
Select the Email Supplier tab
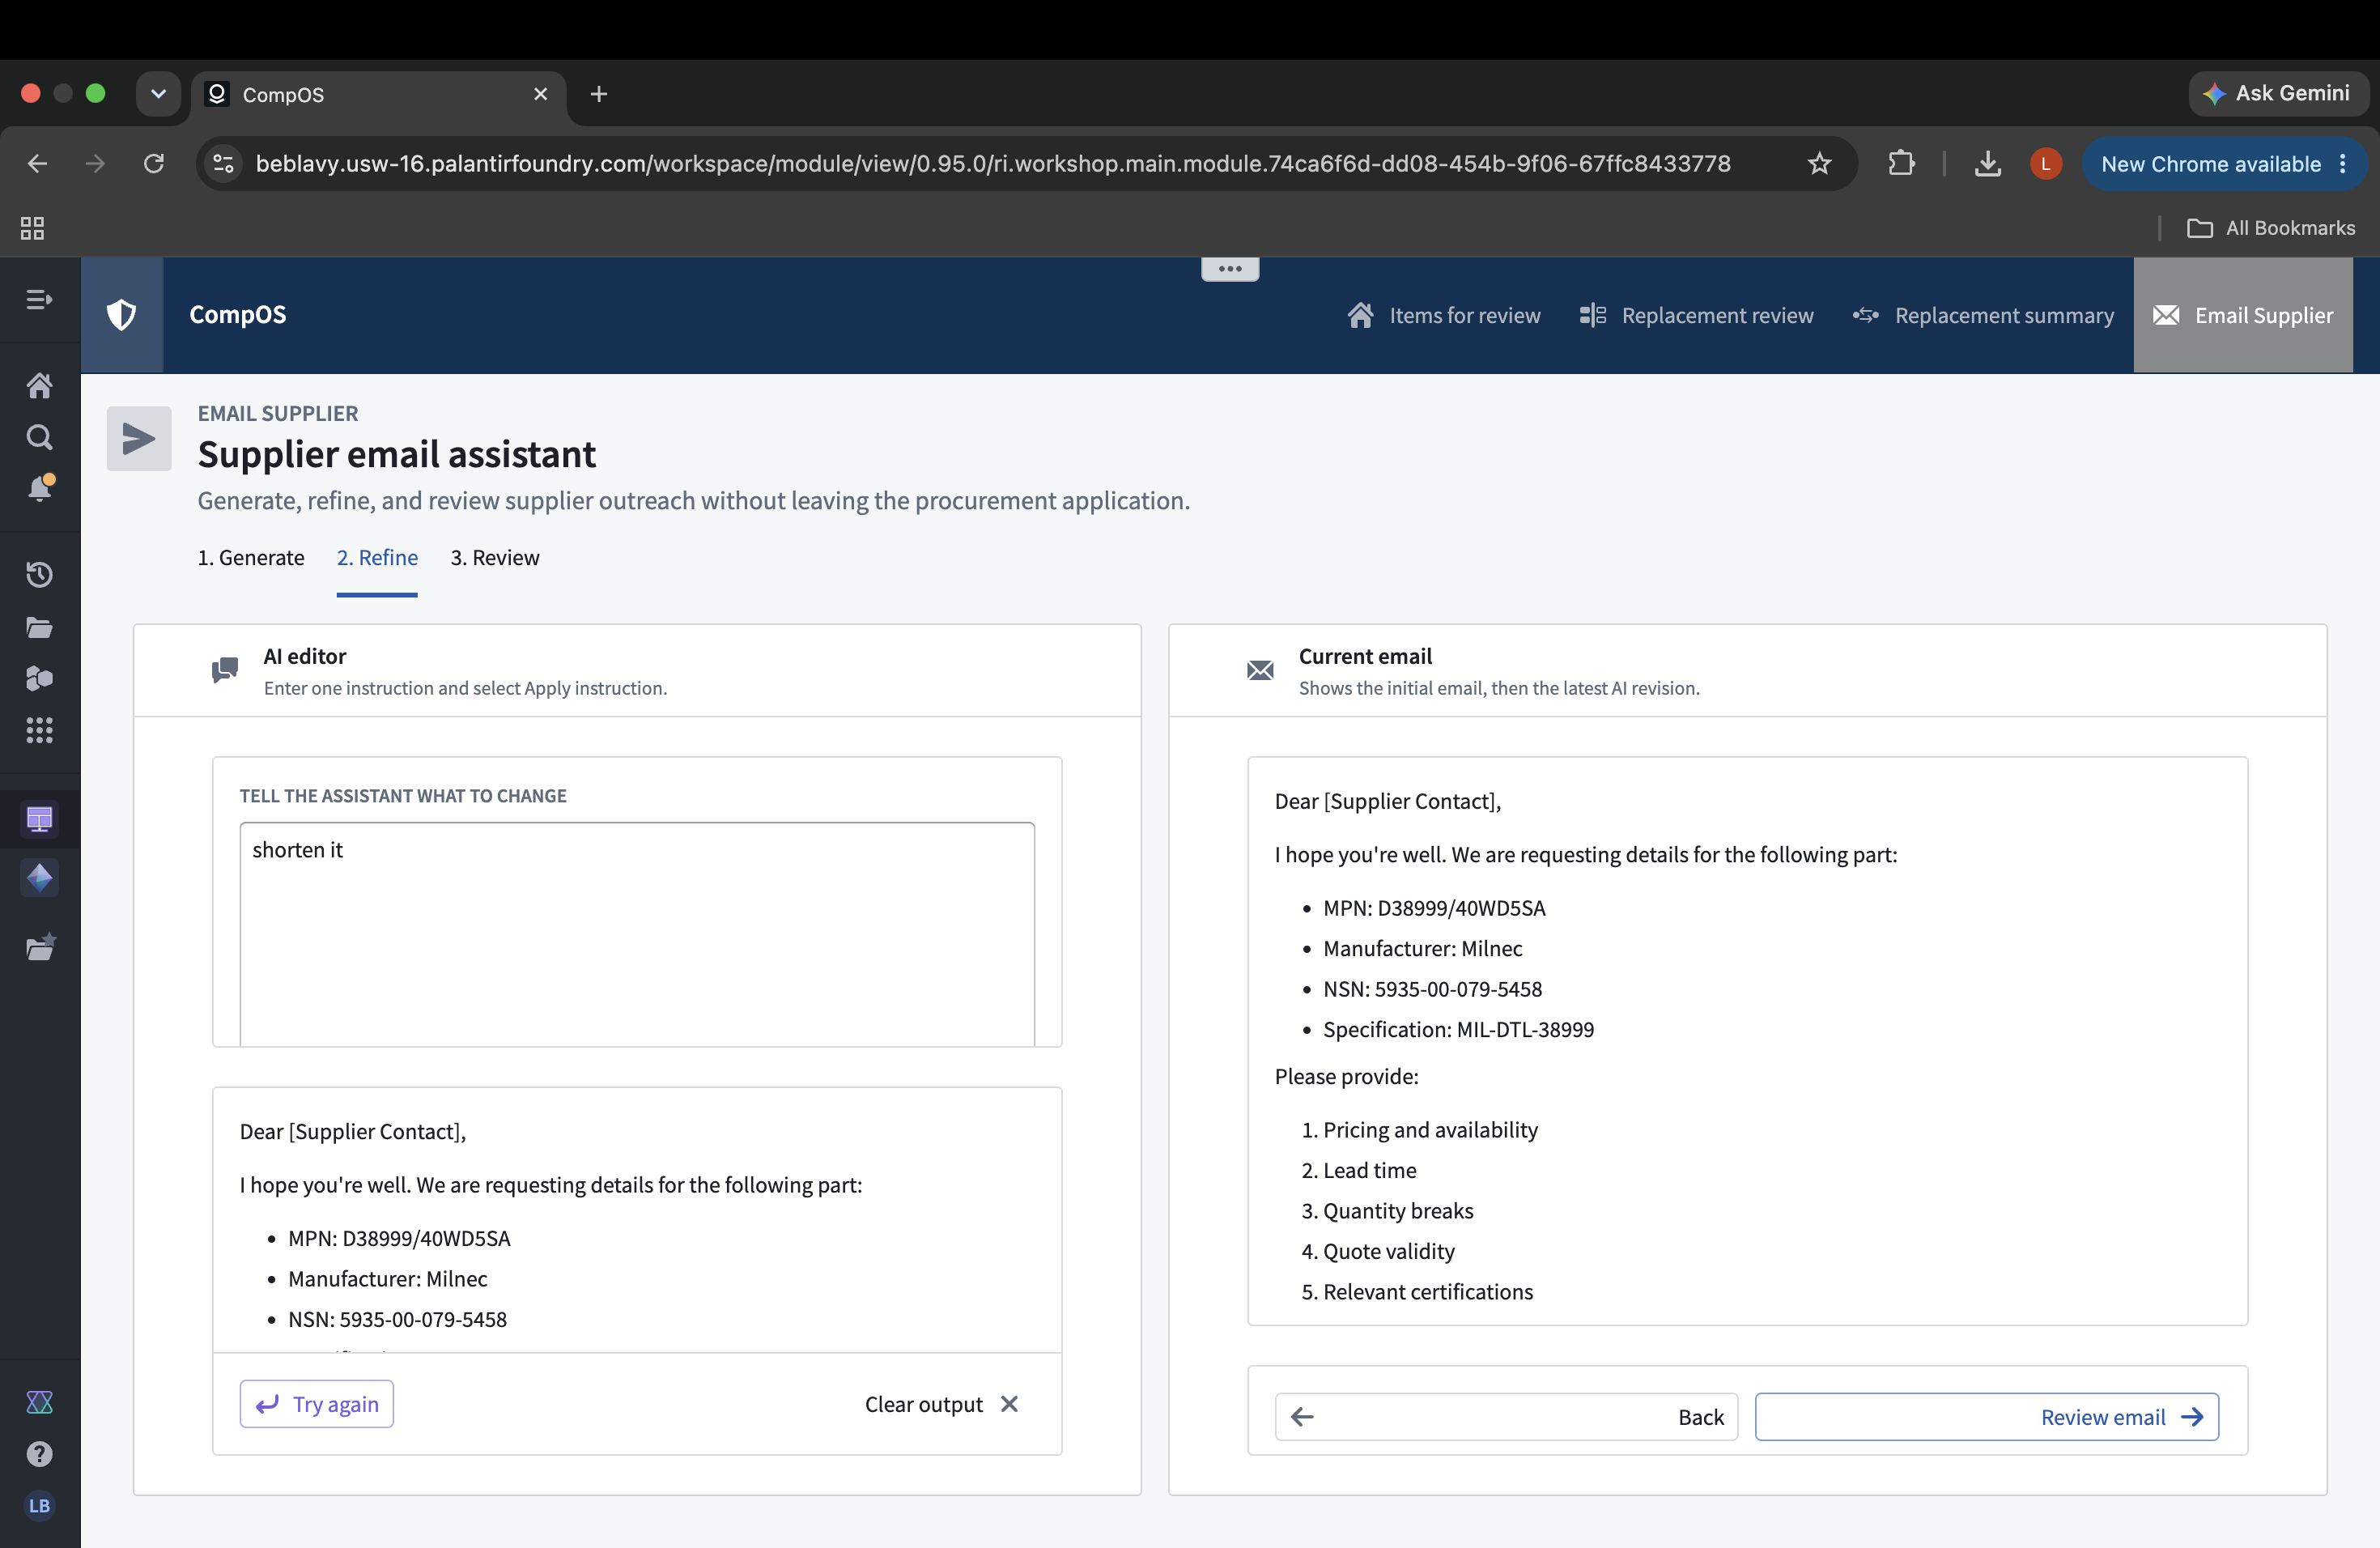coord(2243,315)
